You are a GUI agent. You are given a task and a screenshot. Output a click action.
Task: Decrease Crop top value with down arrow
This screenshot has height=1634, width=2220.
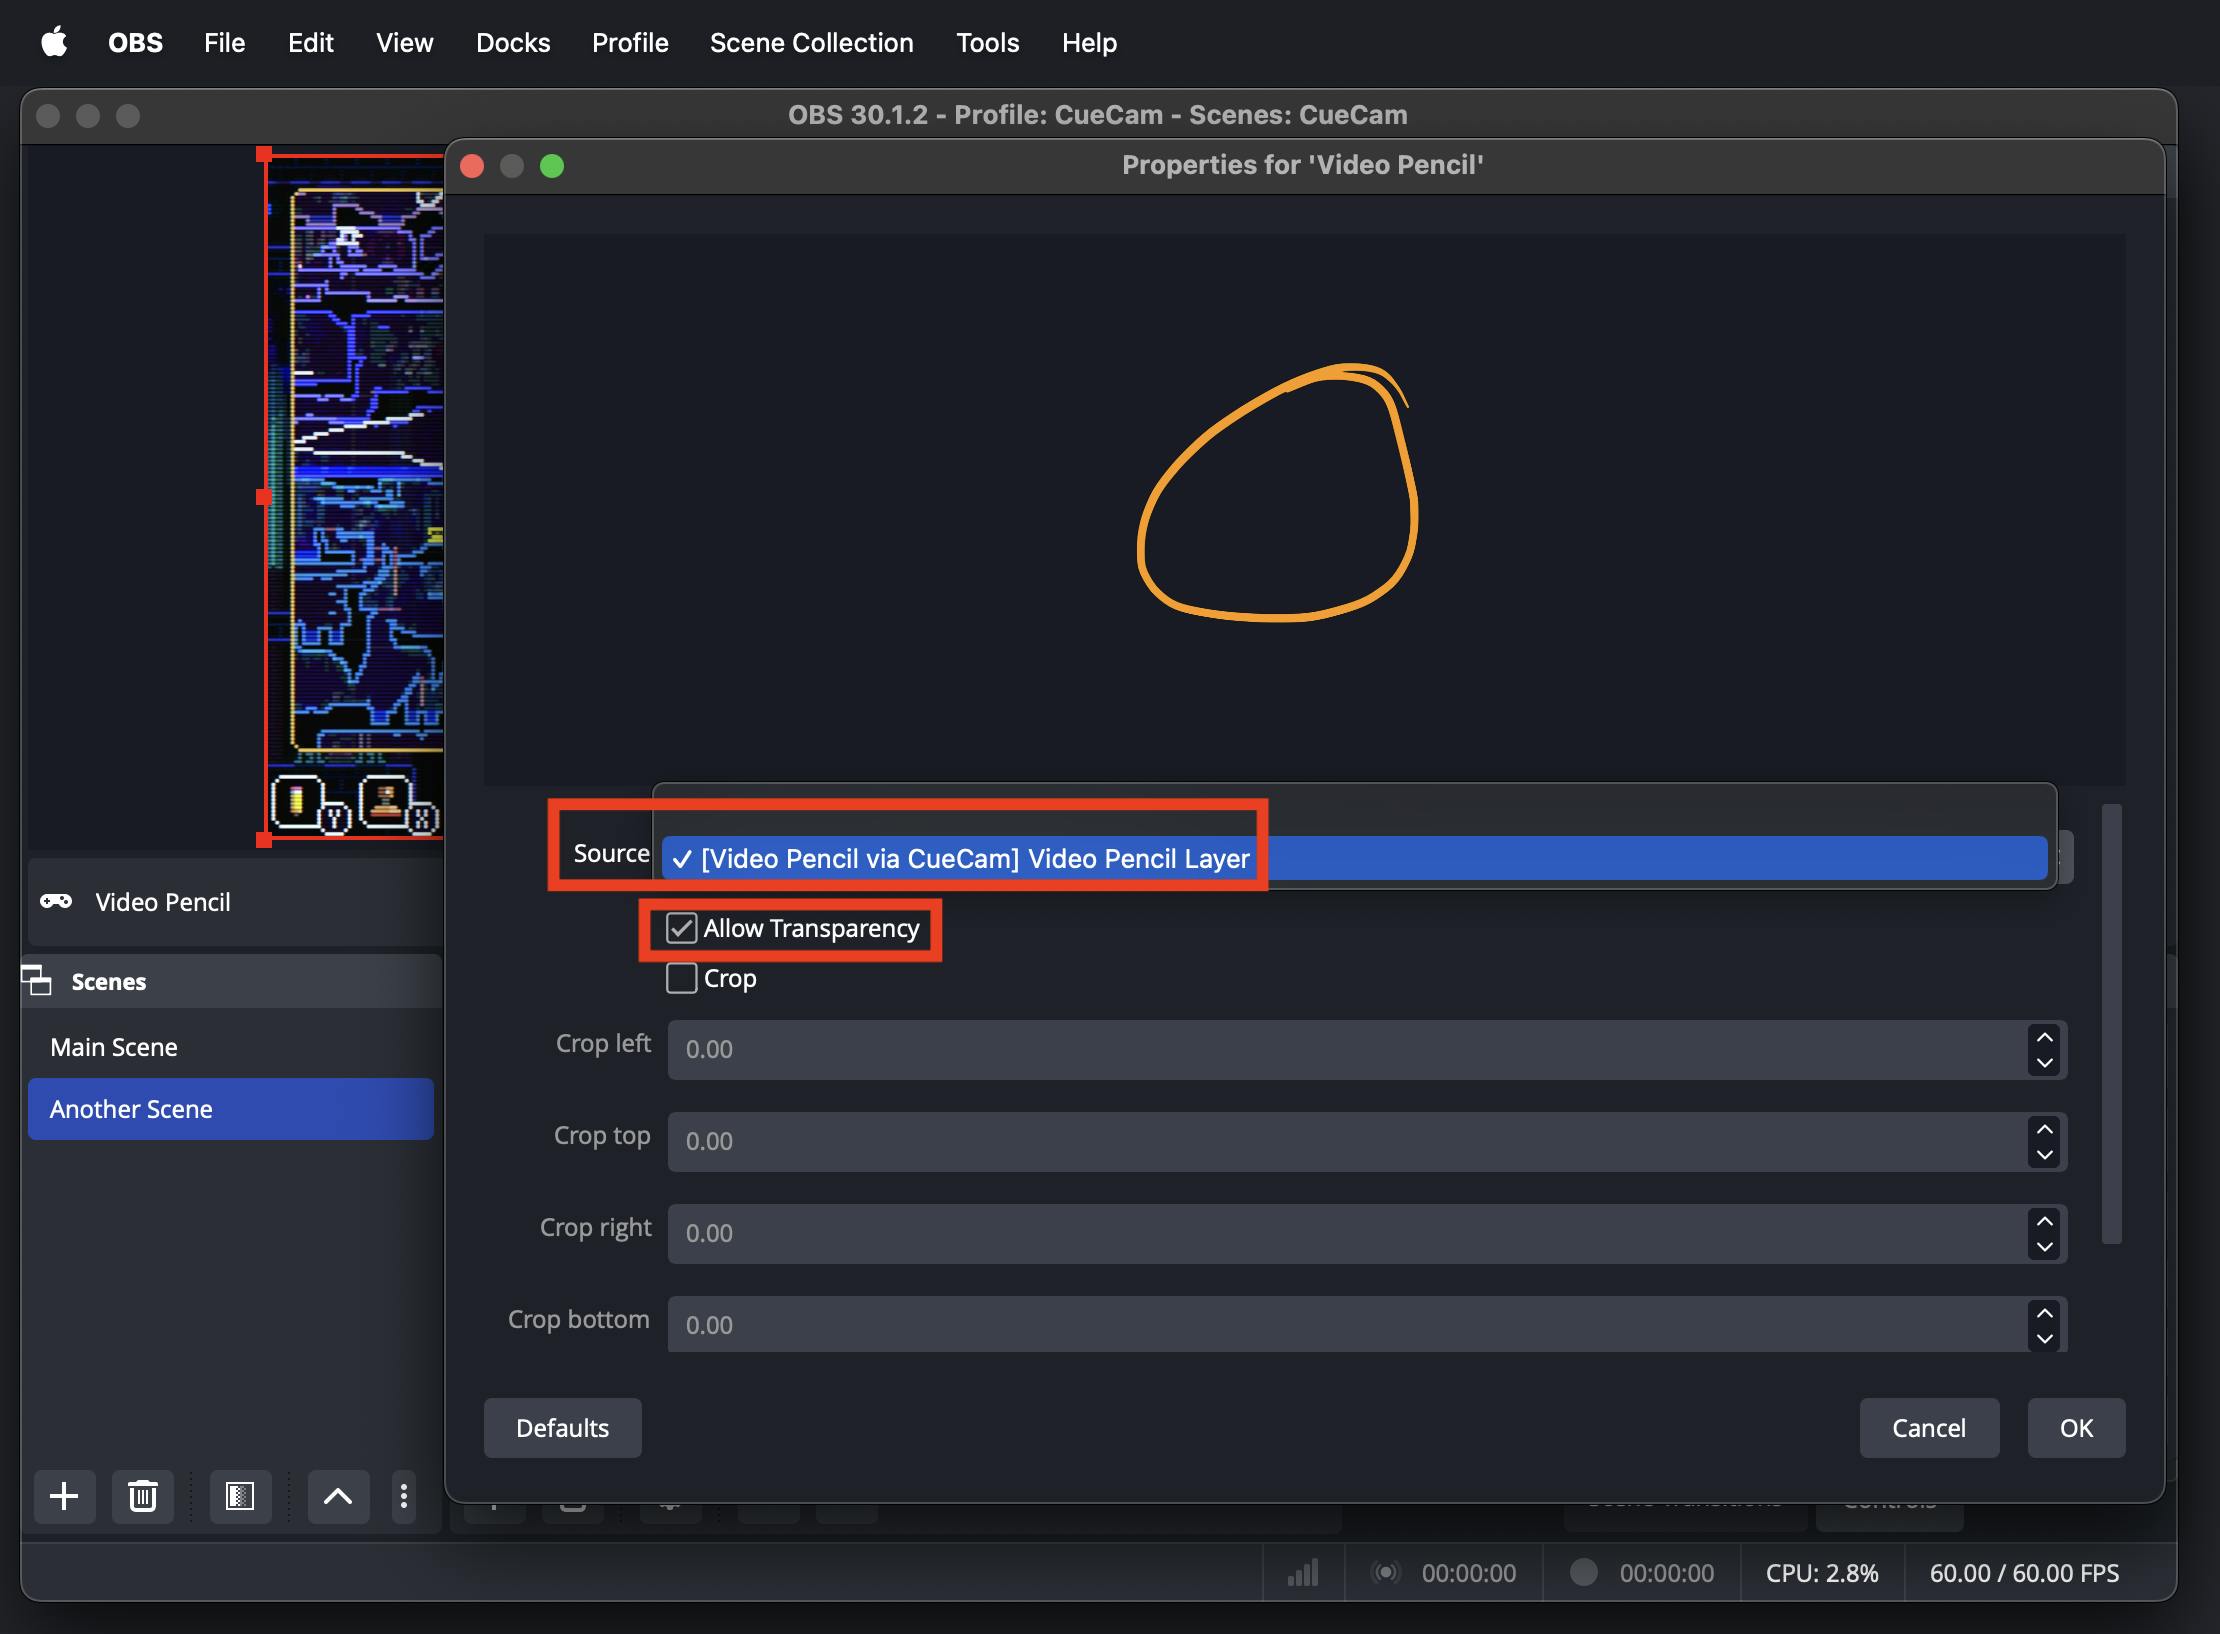pyautogui.click(x=2045, y=1154)
